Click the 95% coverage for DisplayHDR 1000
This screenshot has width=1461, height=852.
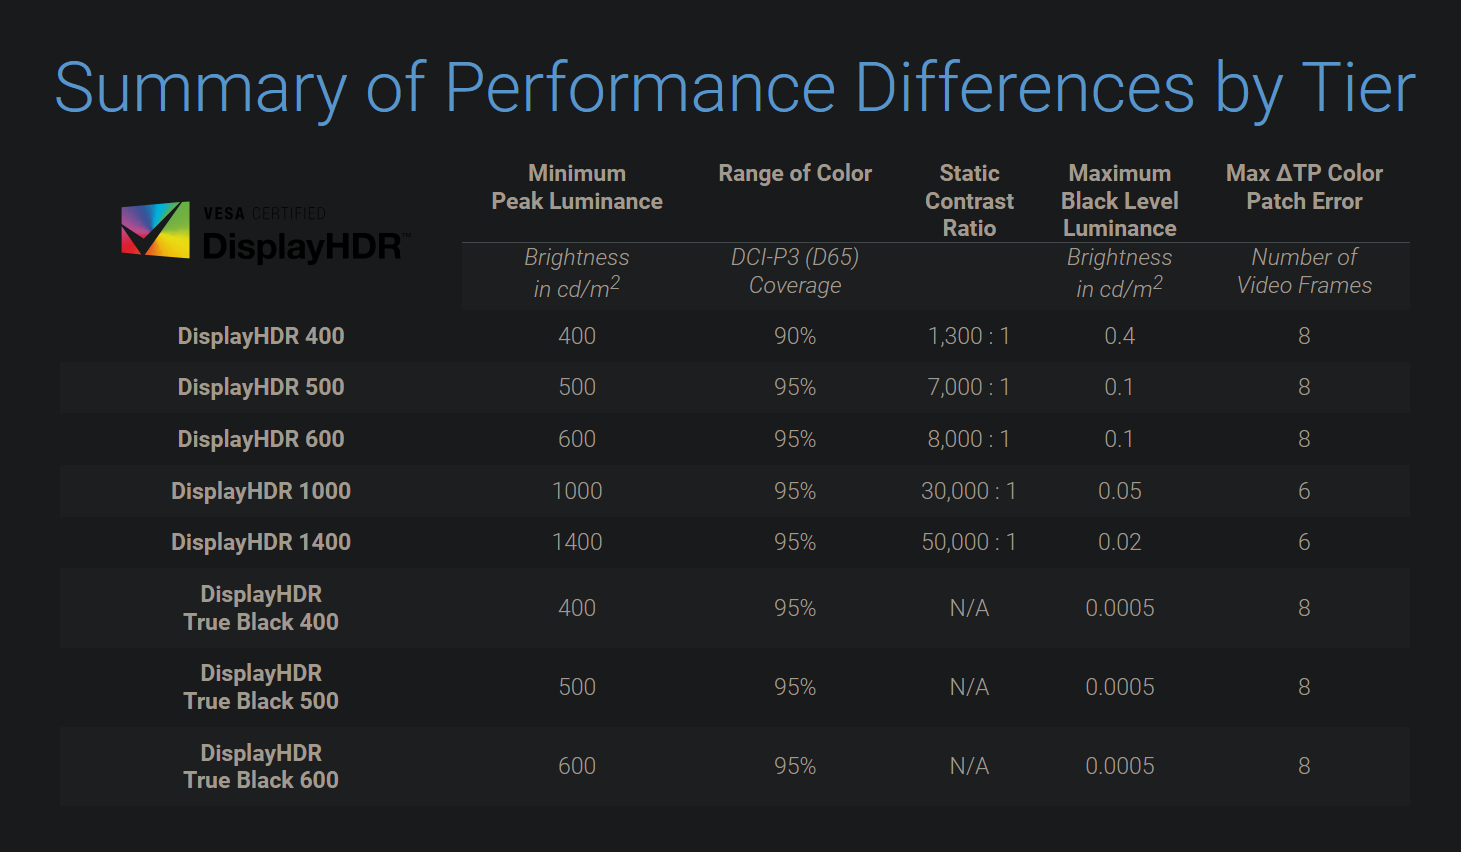tap(795, 491)
